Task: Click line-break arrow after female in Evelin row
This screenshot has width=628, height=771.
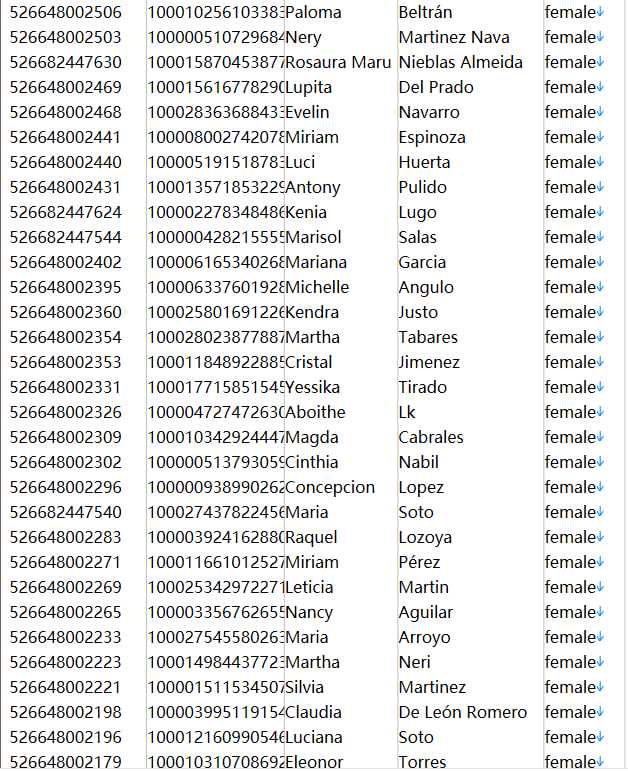Action: [600, 113]
